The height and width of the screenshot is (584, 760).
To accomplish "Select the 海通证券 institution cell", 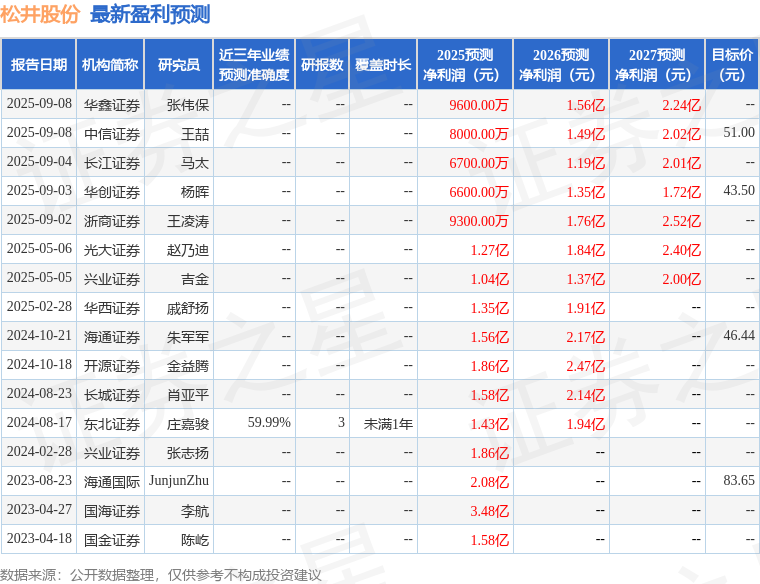I will pos(111,337).
